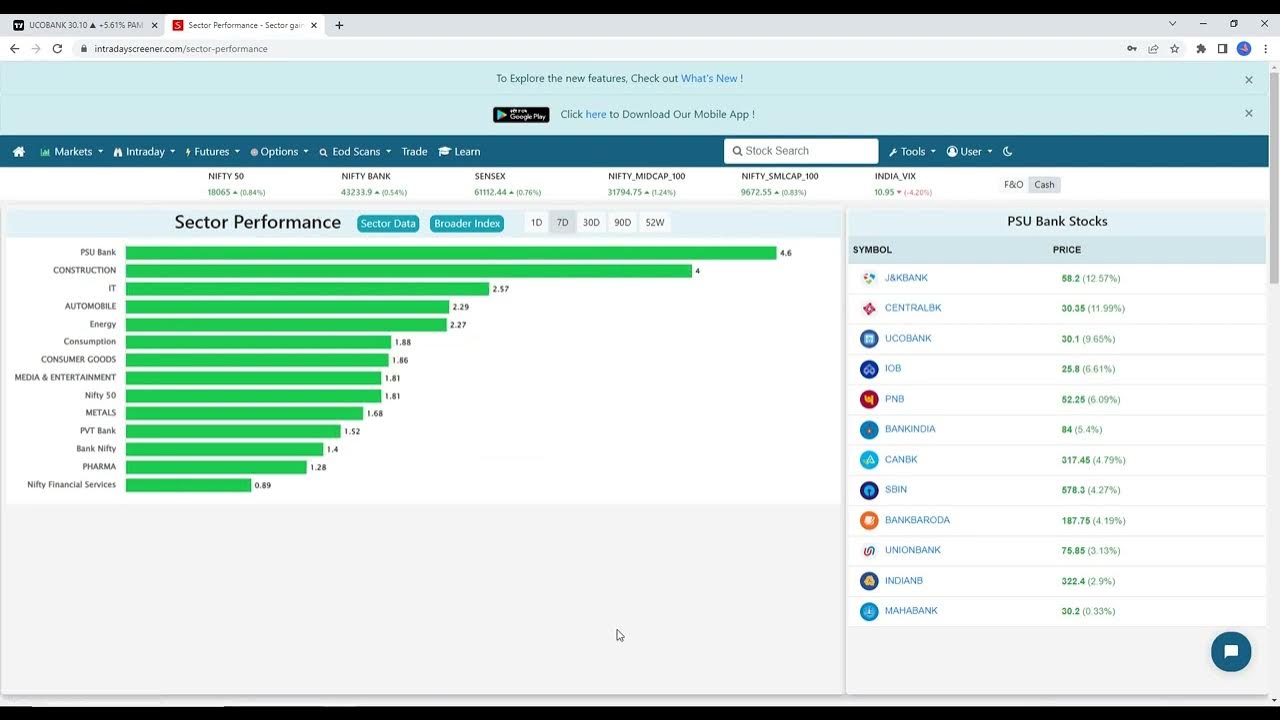The image size is (1280, 720).
Task: Expand the Futures dropdown menu
Action: 212,152
